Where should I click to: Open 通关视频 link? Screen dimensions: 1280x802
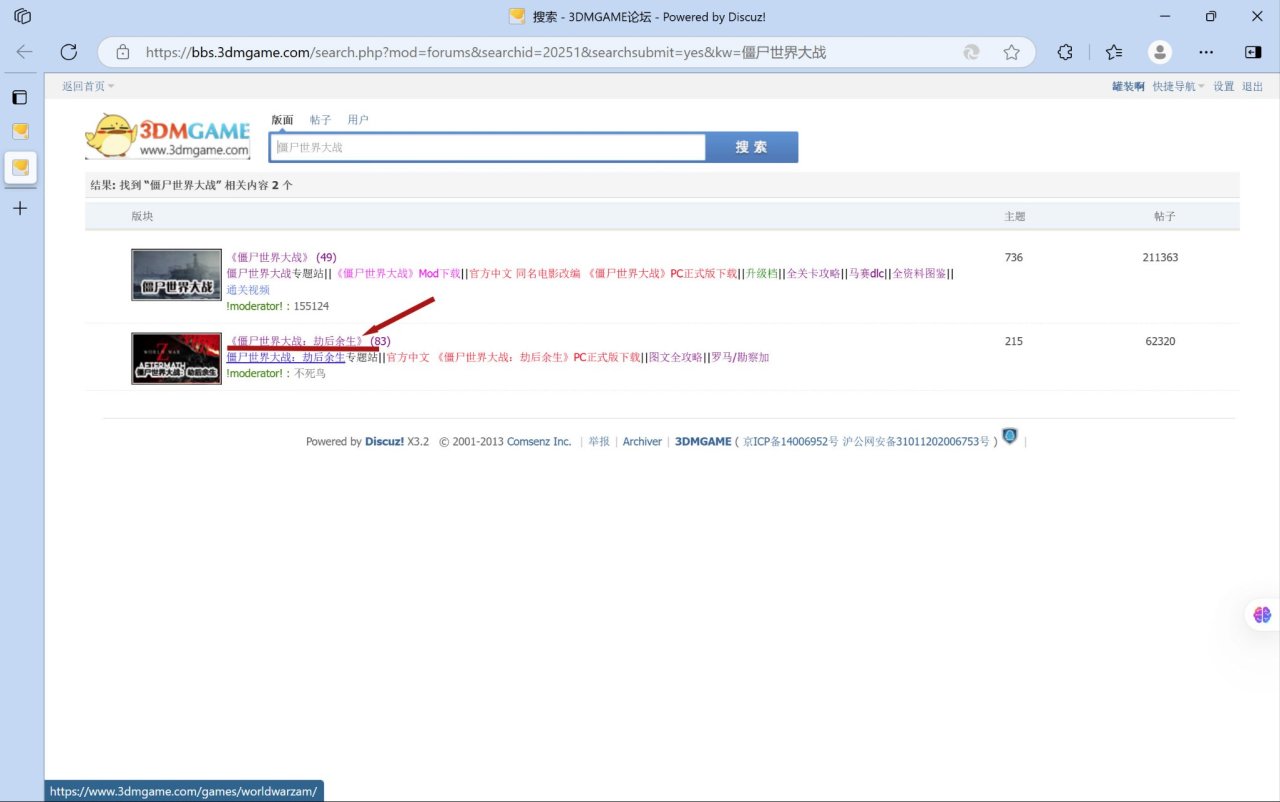pyautogui.click(x=248, y=290)
